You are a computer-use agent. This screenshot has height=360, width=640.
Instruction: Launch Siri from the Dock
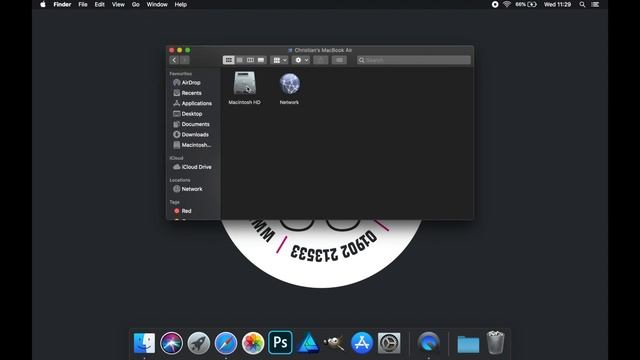click(171, 342)
